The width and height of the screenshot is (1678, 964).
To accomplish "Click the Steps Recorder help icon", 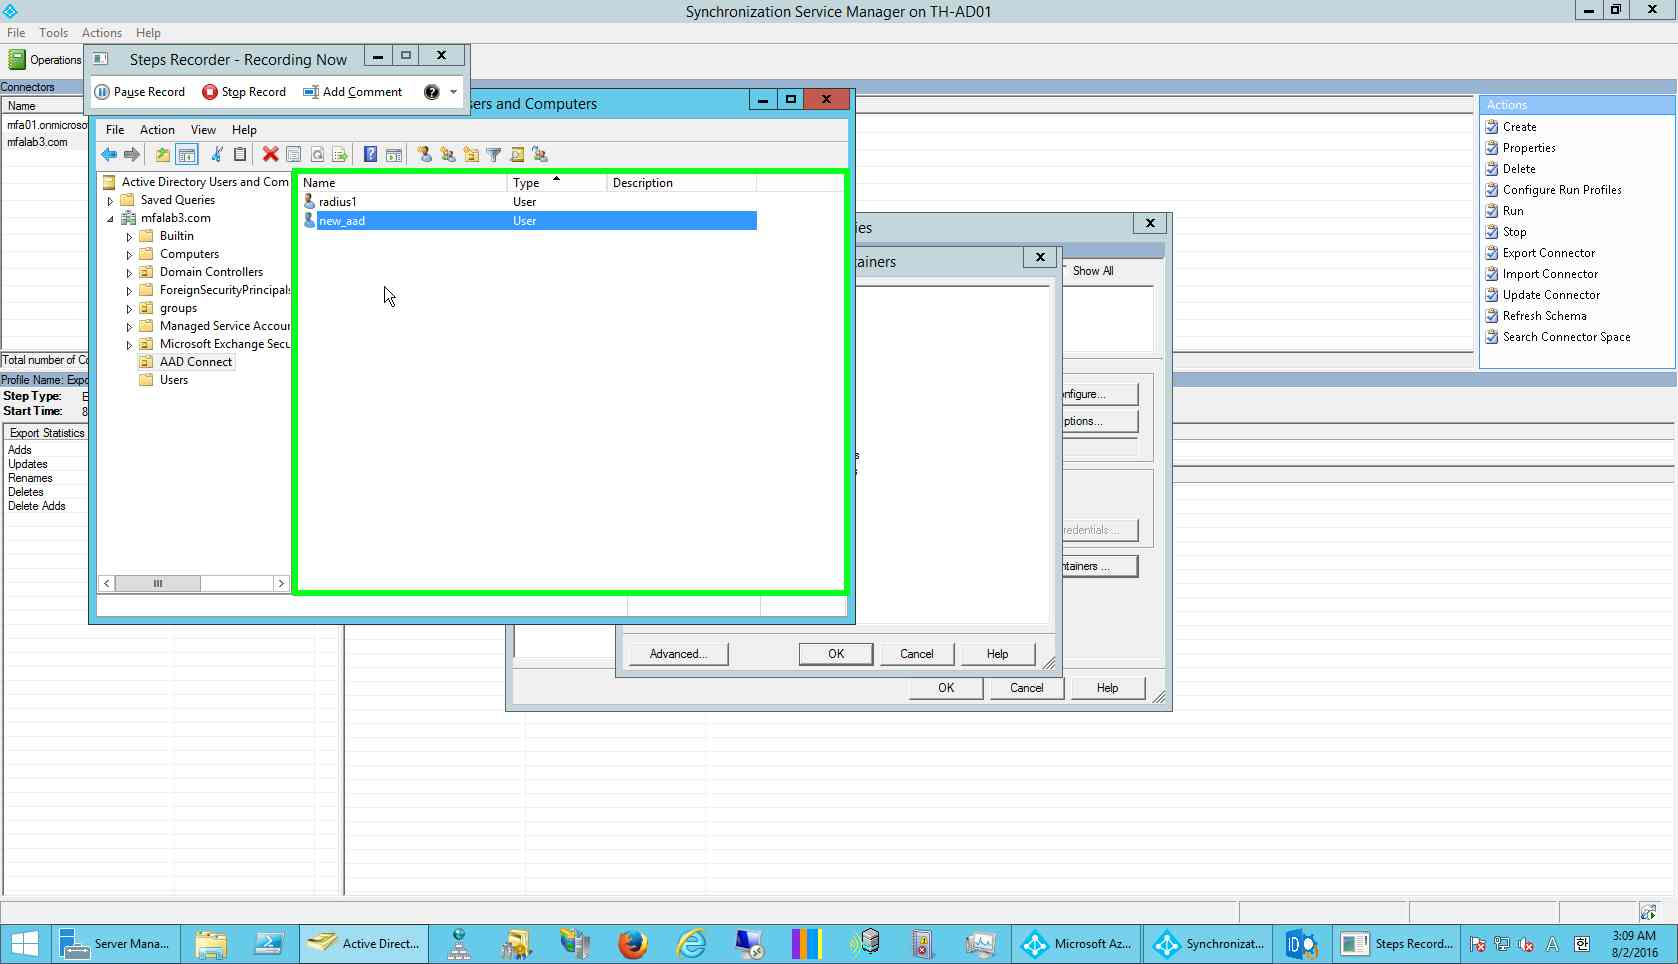I will [x=432, y=92].
